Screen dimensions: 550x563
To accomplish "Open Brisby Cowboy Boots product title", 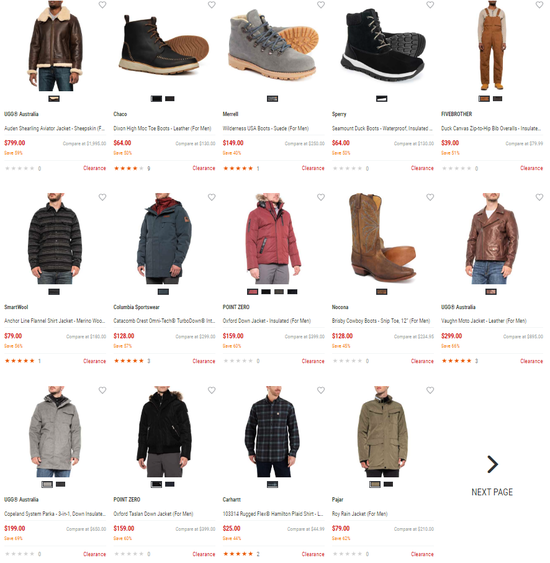I will [381, 321].
